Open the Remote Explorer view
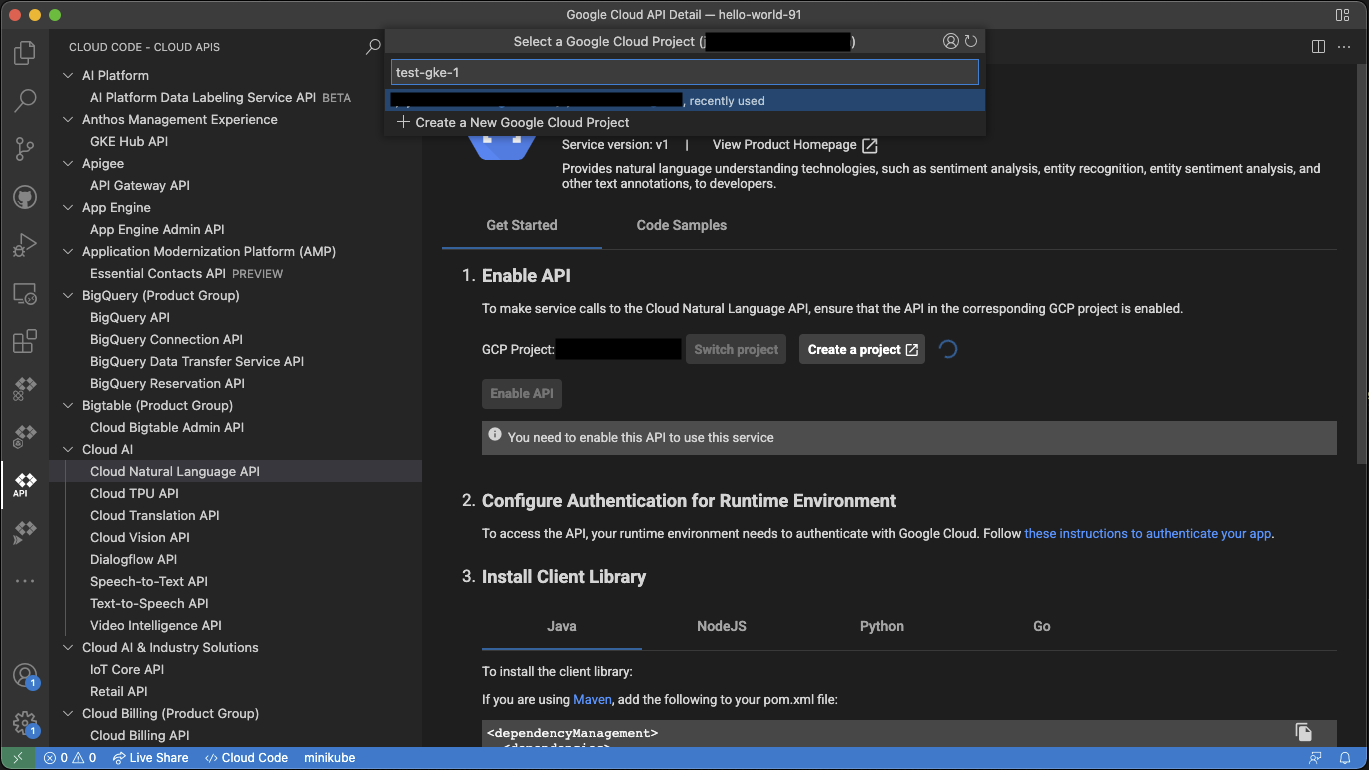 pyautogui.click(x=25, y=294)
